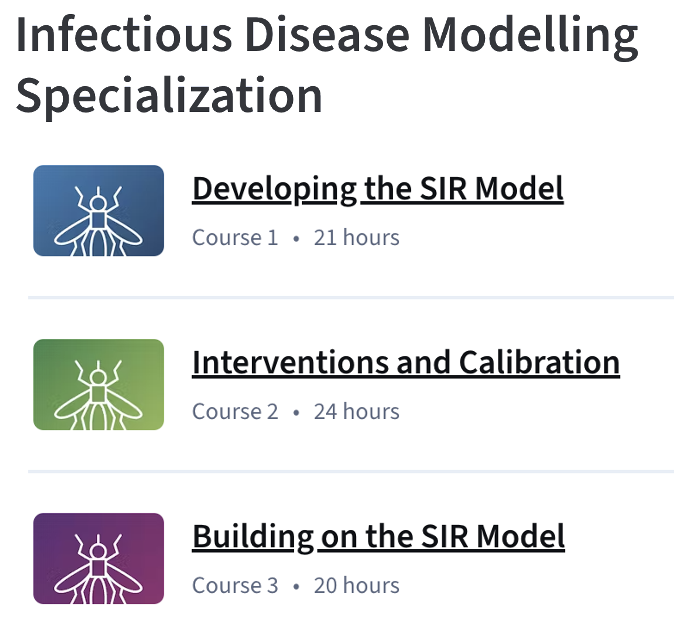Image resolution: width=674 pixels, height=624 pixels.
Task: Click the word "Modelling" in the heading
Action: 529,37
